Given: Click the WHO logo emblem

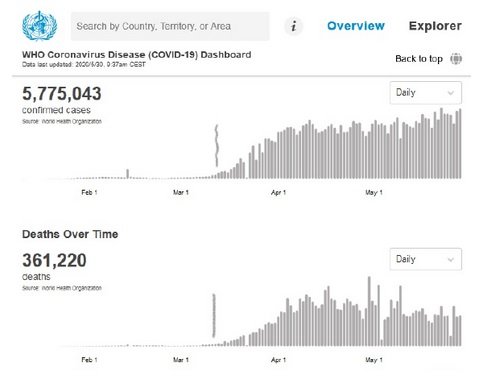Looking at the screenshot, I should (x=39, y=26).
